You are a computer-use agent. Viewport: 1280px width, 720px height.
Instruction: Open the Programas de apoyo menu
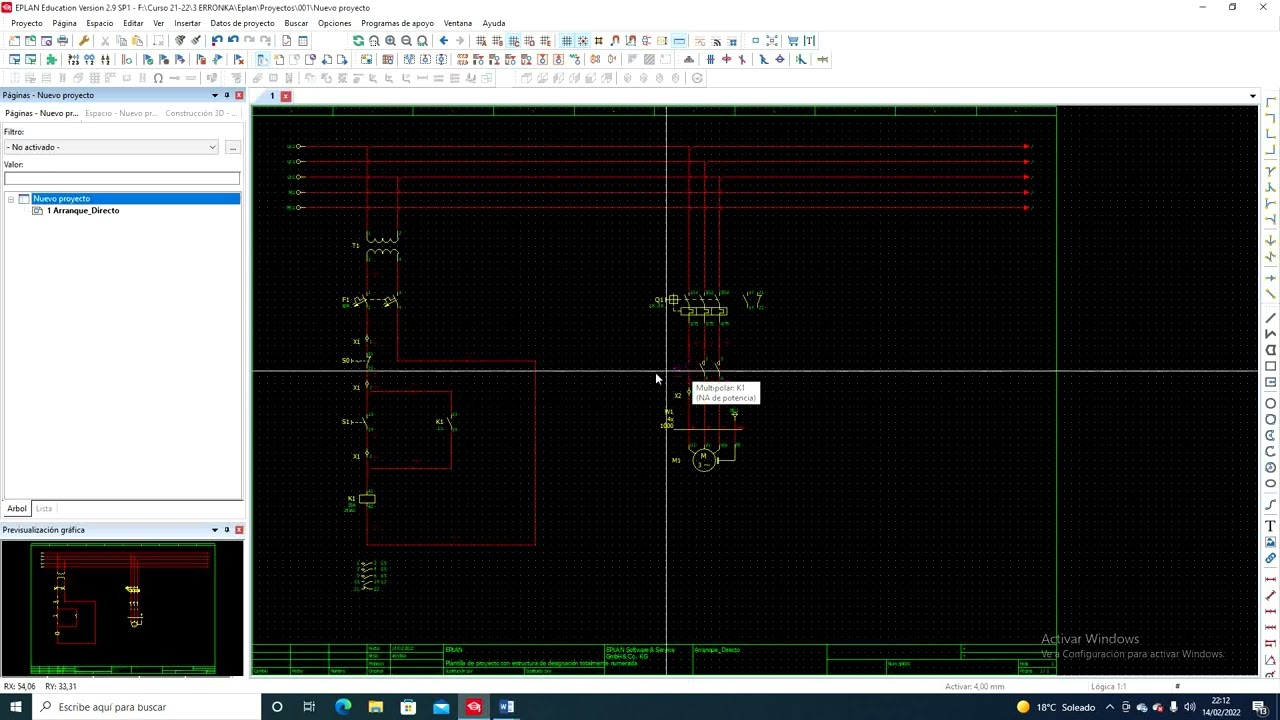[398, 23]
